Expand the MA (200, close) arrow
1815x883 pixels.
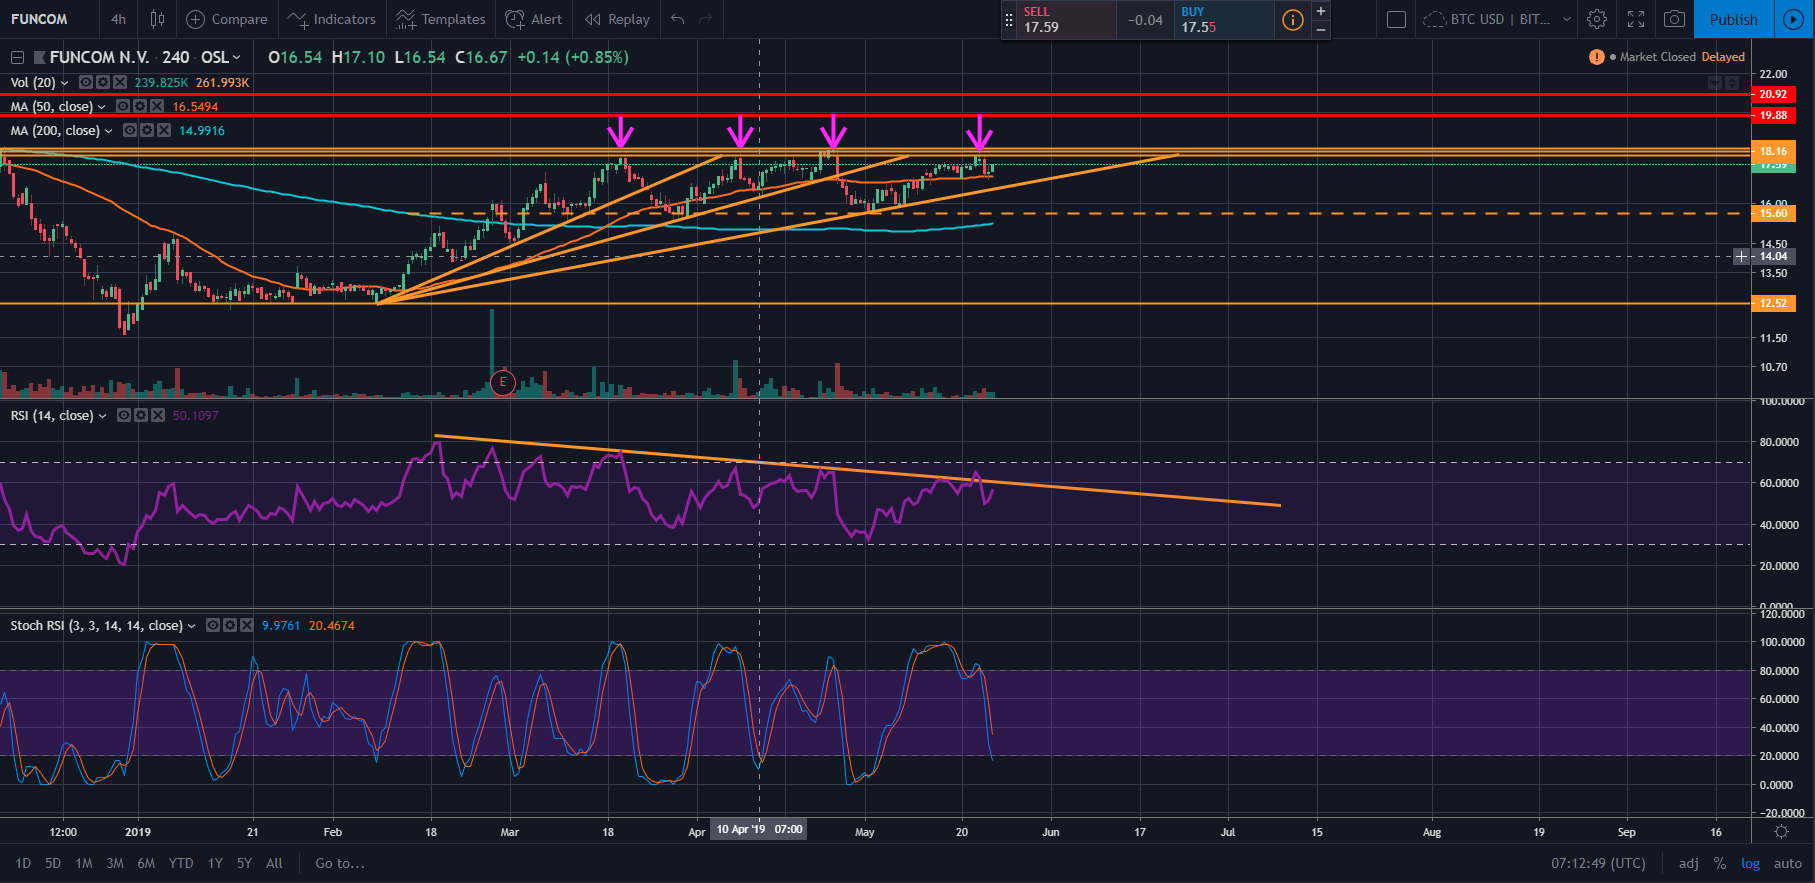coord(109,131)
